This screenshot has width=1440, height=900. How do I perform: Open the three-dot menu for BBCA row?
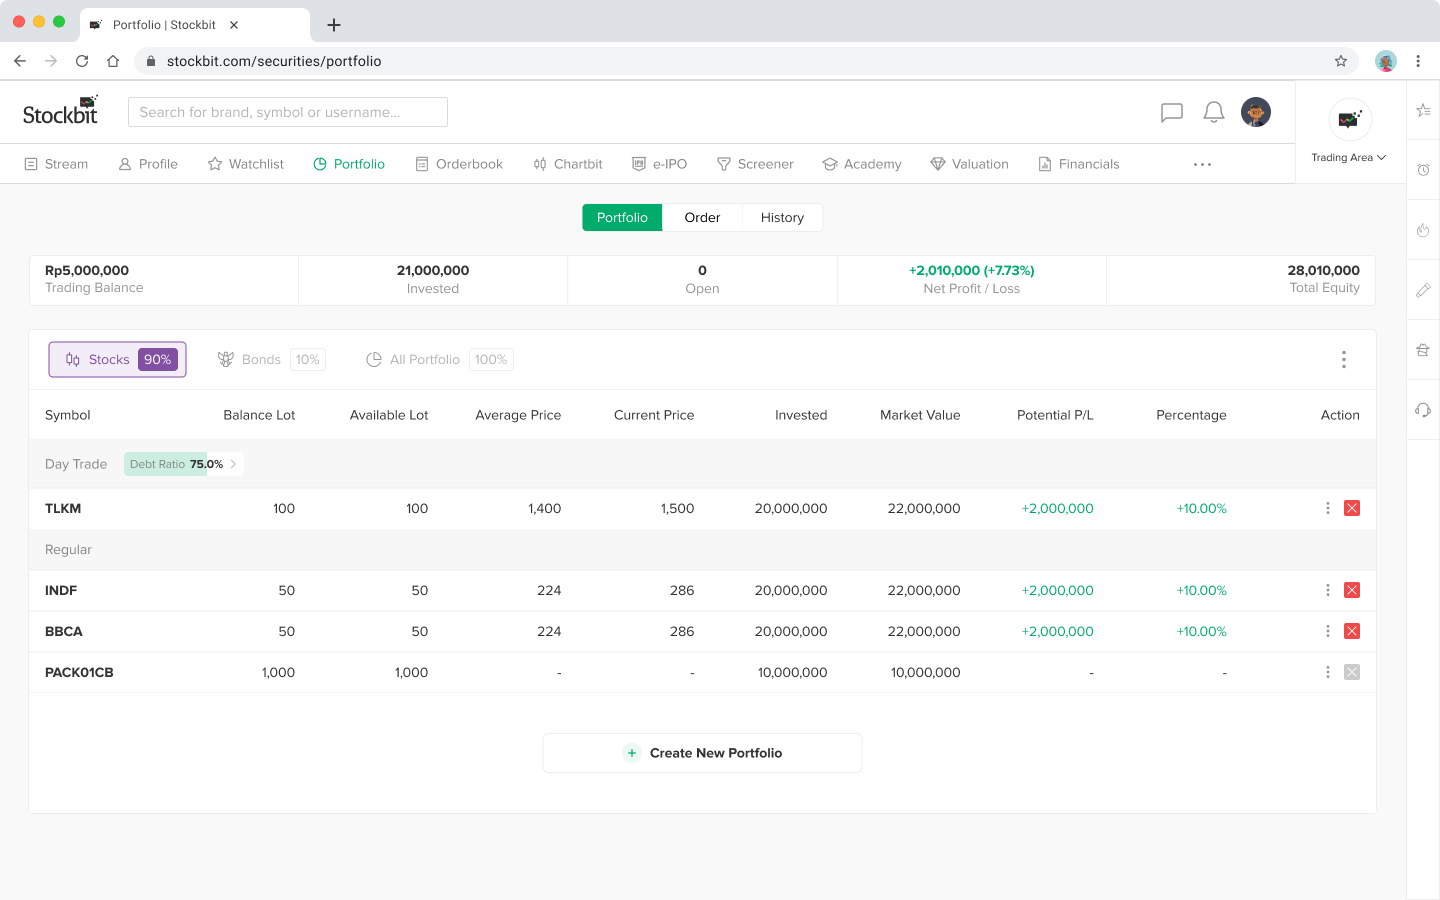point(1328,631)
